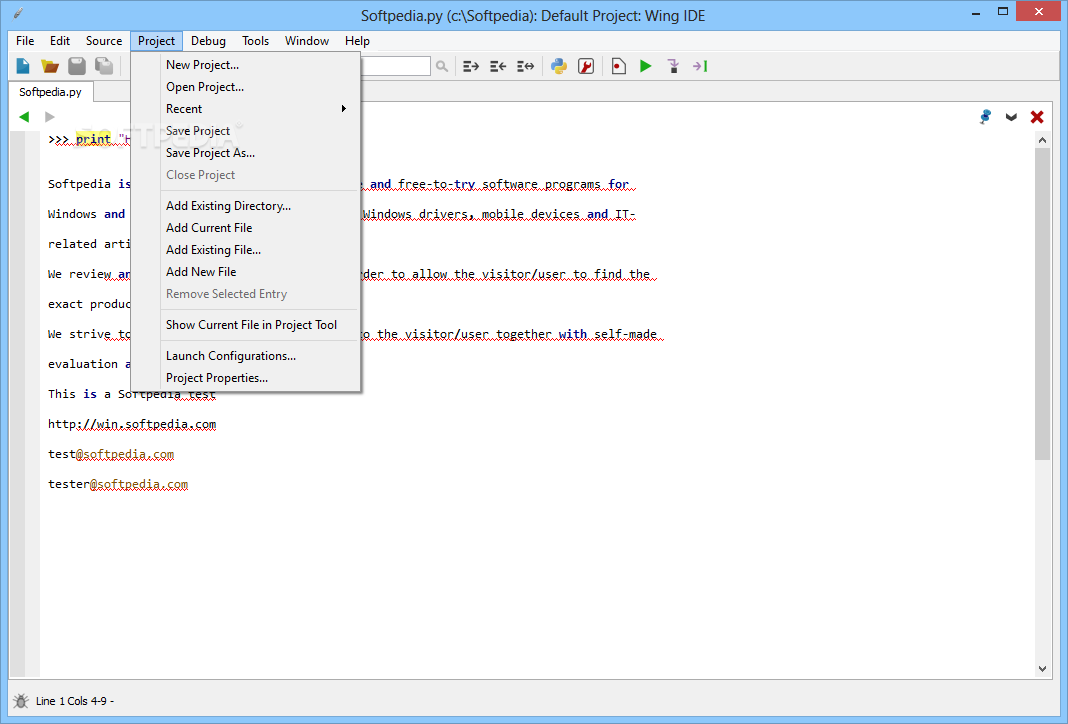Click the vertical scrollbar thumb
Image resolution: width=1068 pixels, height=724 pixels.
(x=1042, y=304)
